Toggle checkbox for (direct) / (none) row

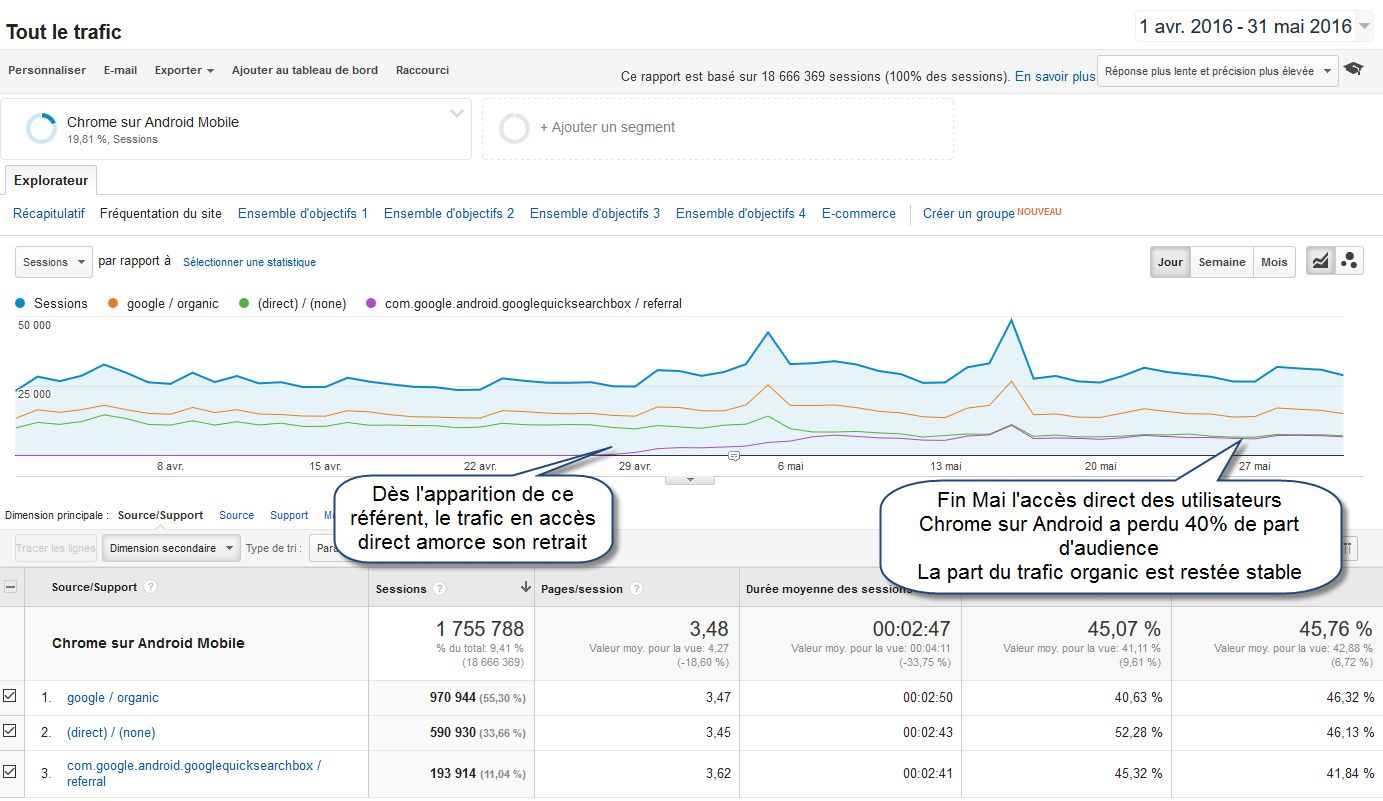pos(10,731)
